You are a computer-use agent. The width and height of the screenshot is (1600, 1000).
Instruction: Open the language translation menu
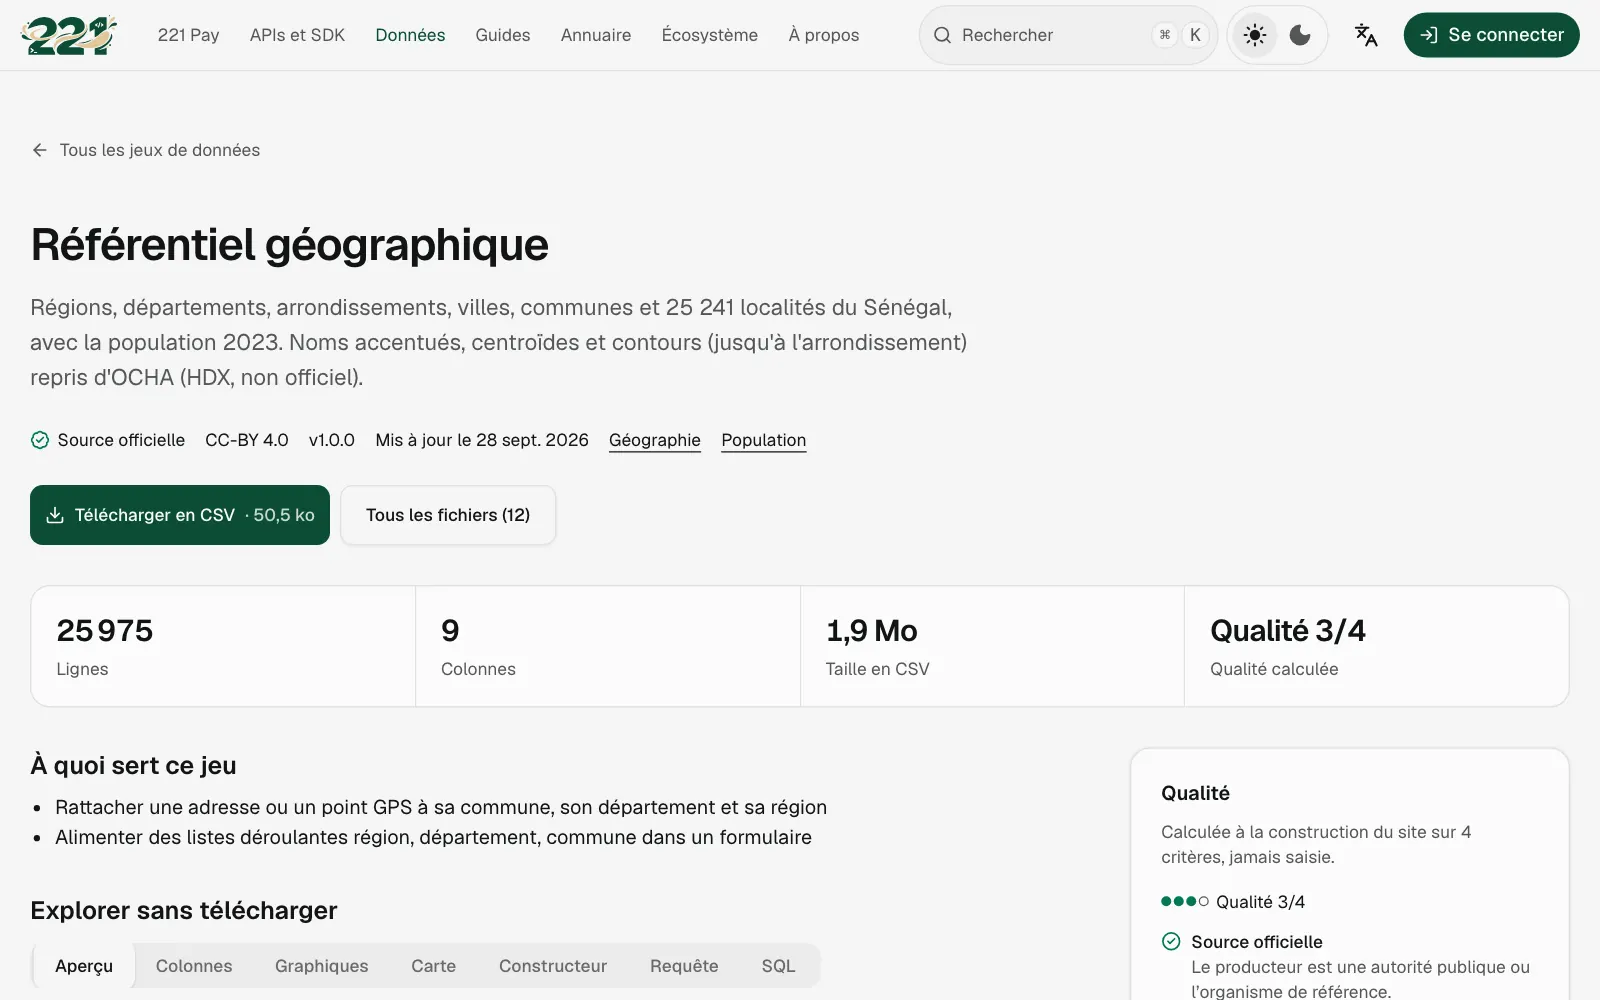pos(1366,35)
